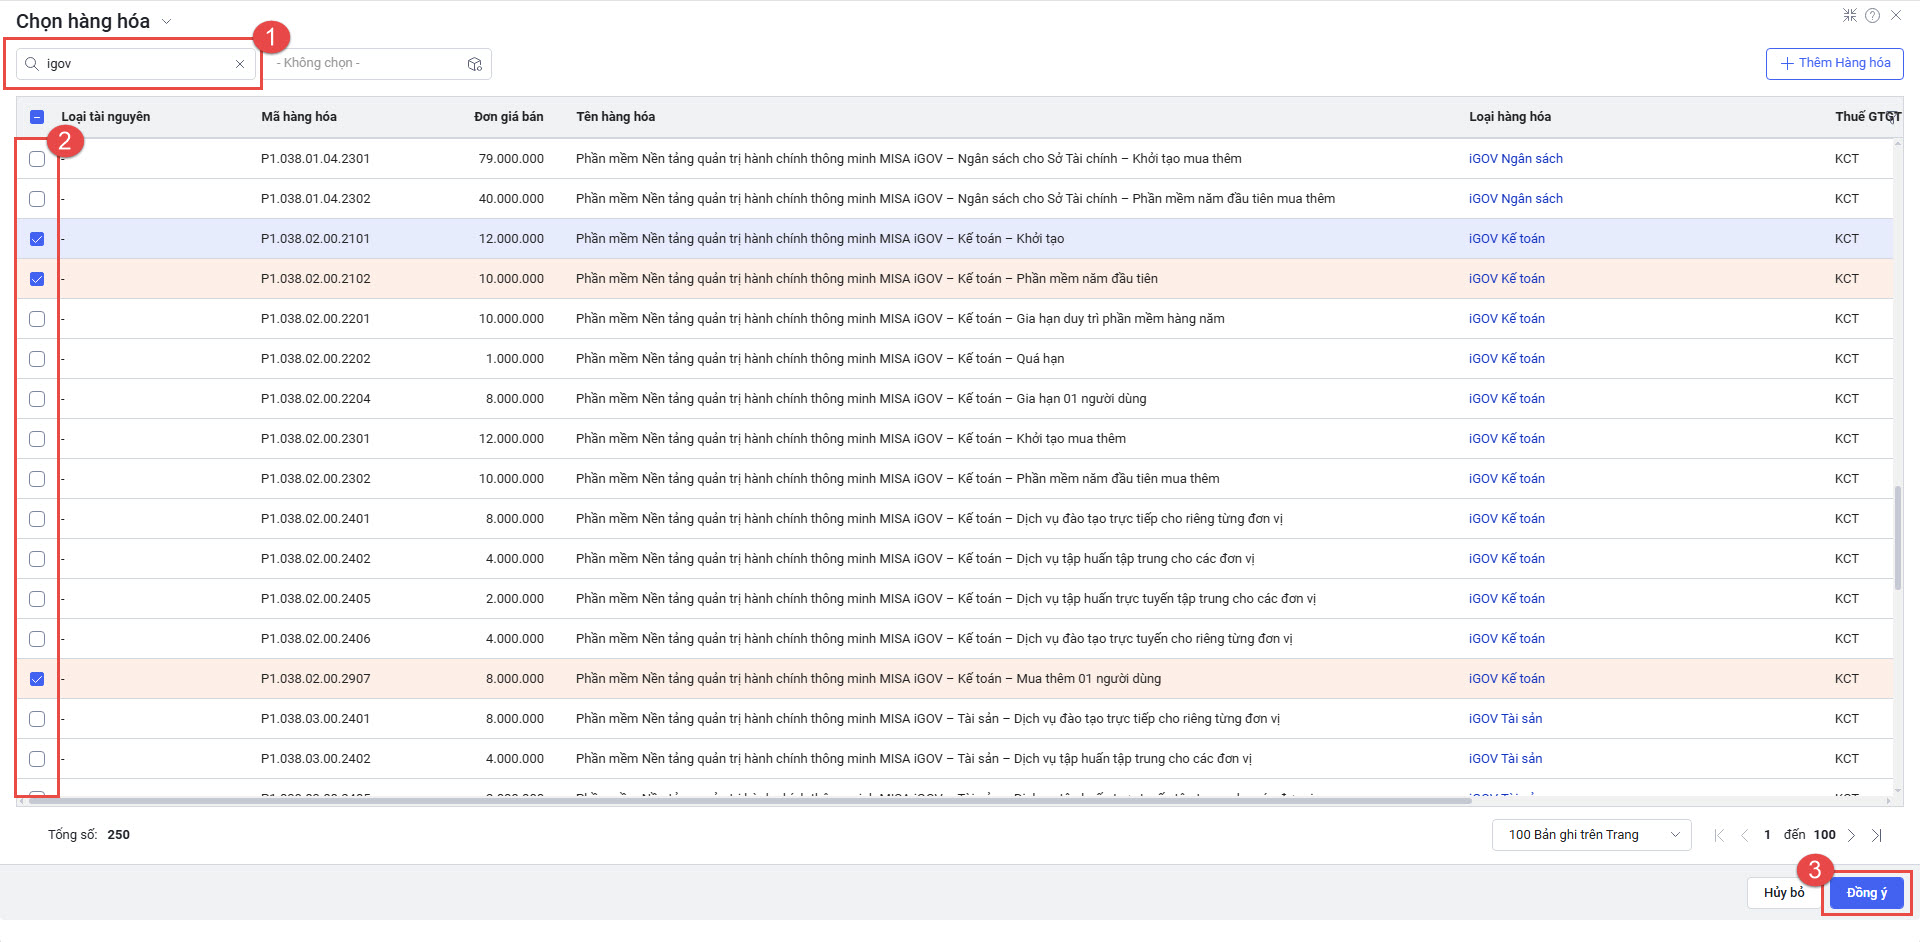Click the collapse dialog arrows icon
The image size is (1920, 942).
click(x=1849, y=15)
